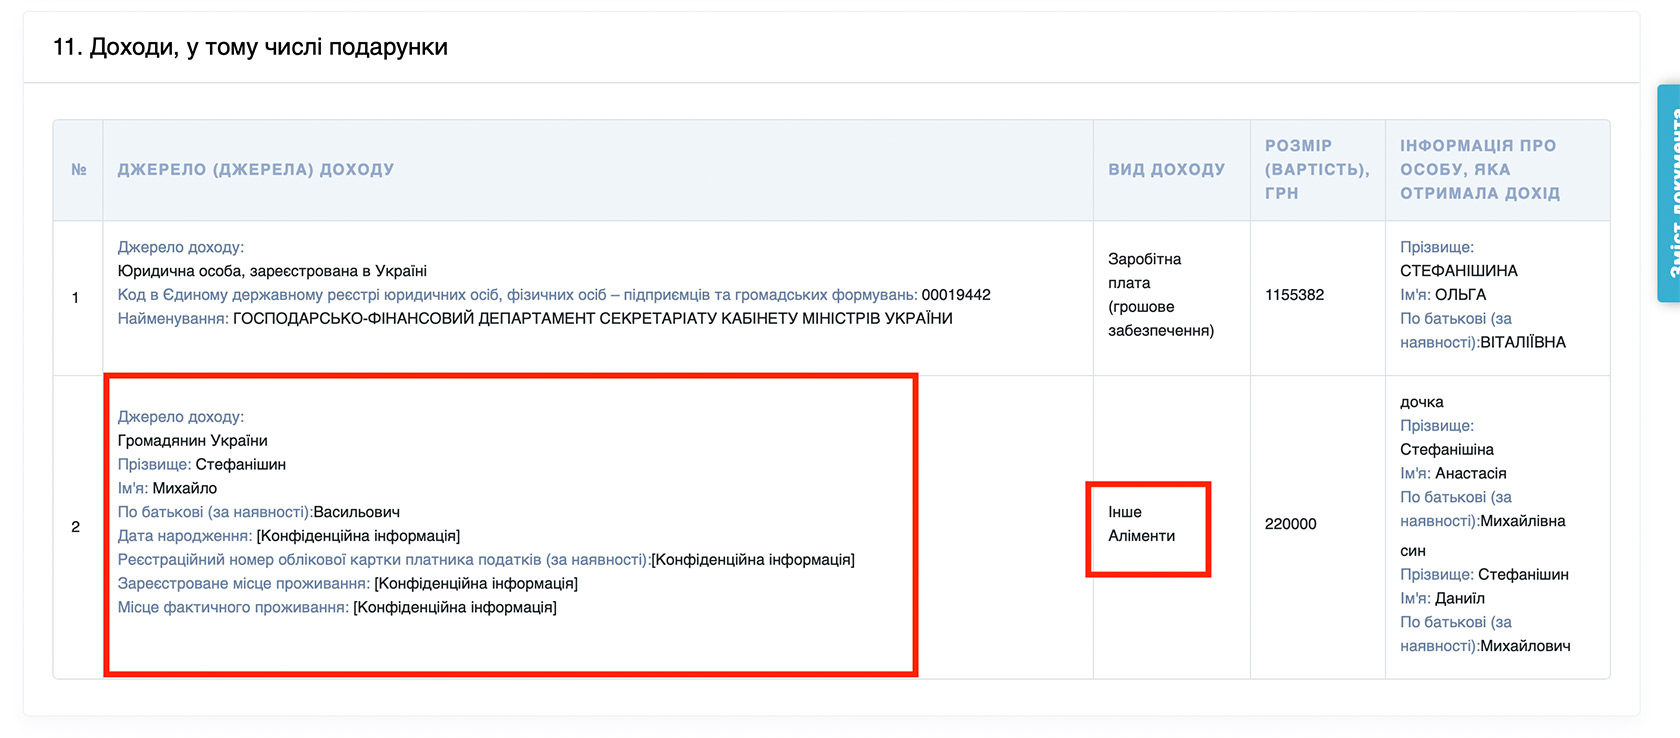1680x738 pixels.
Task: Select the 'Джерело (джерела) доходу' column header
Action: point(256,170)
